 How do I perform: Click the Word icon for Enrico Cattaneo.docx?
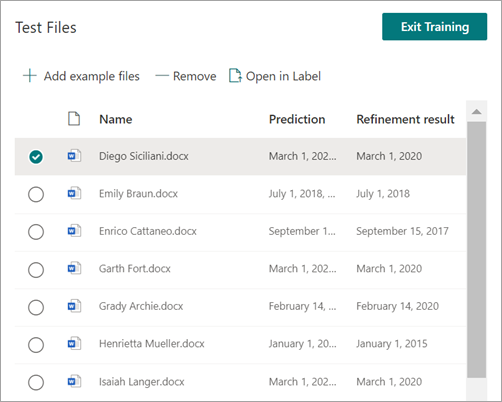tap(74, 231)
